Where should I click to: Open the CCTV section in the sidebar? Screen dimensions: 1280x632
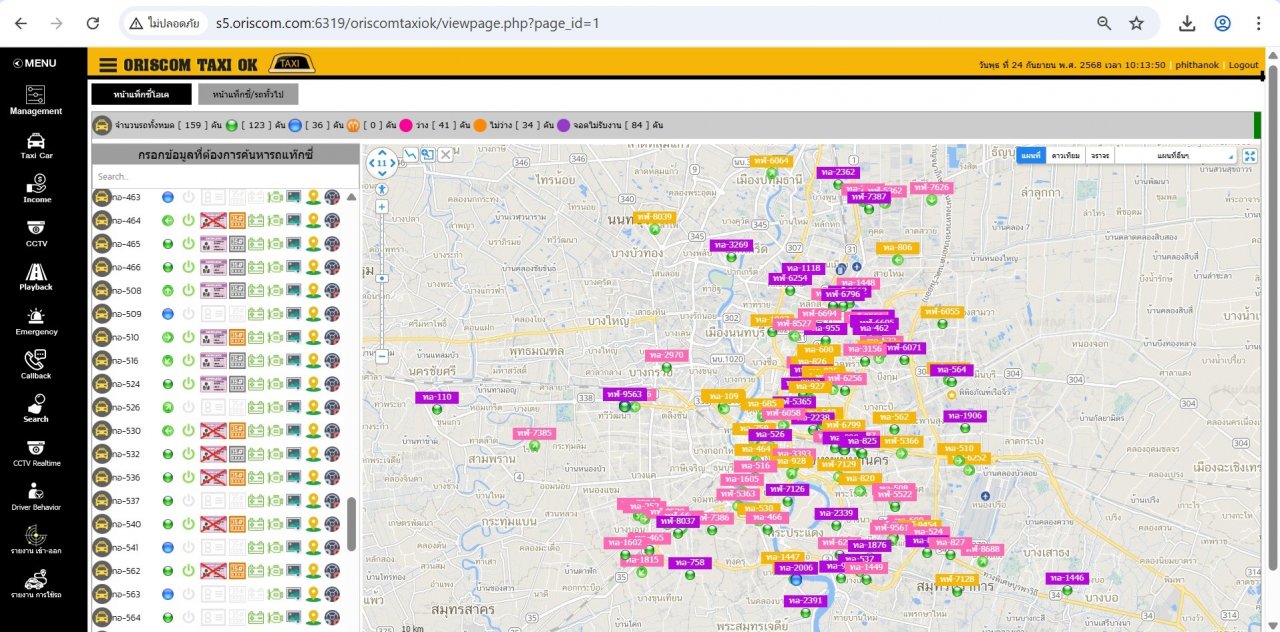(x=36, y=227)
